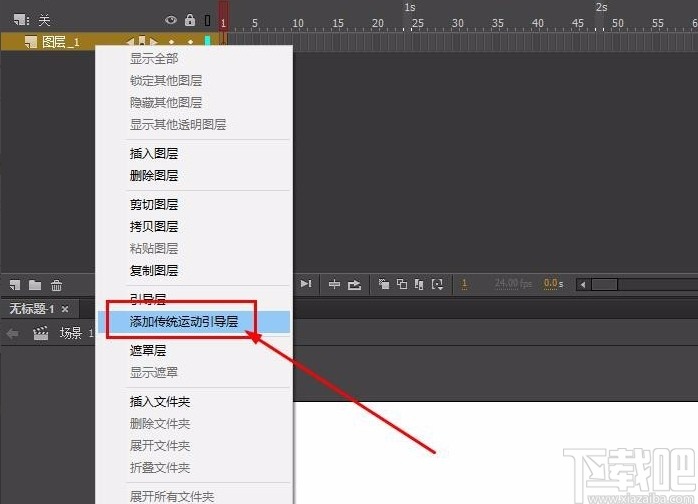Screen dimensions: 698x504
Task: Toggle lock all layers padlock icon
Action: click(x=190, y=20)
